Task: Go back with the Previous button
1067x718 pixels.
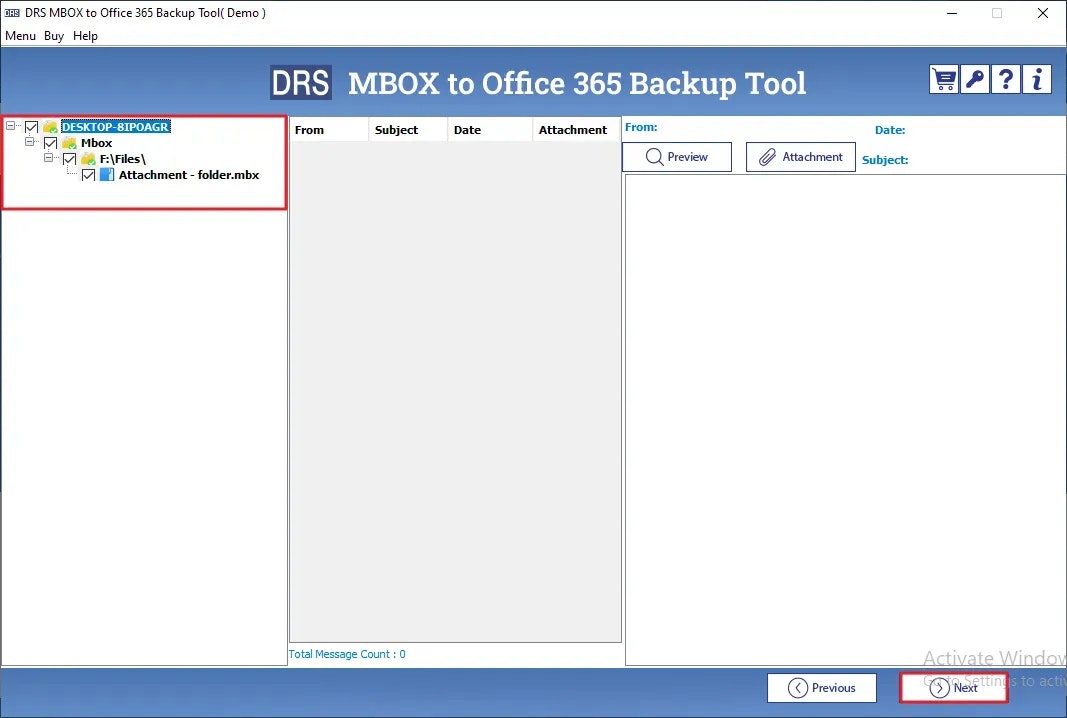Action: [x=822, y=688]
